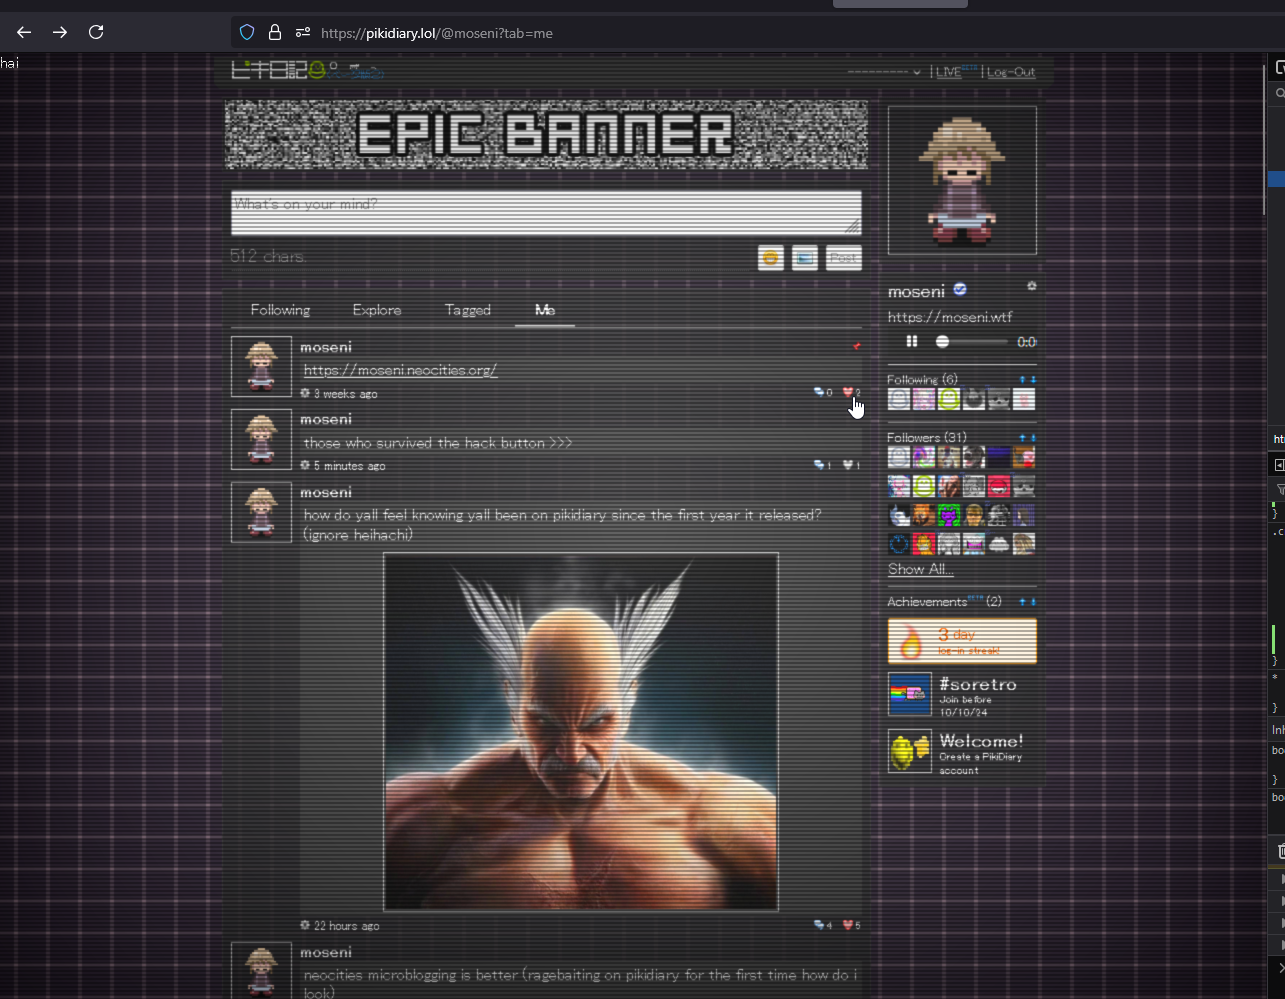Click the verified badge next to moseni

[960, 290]
